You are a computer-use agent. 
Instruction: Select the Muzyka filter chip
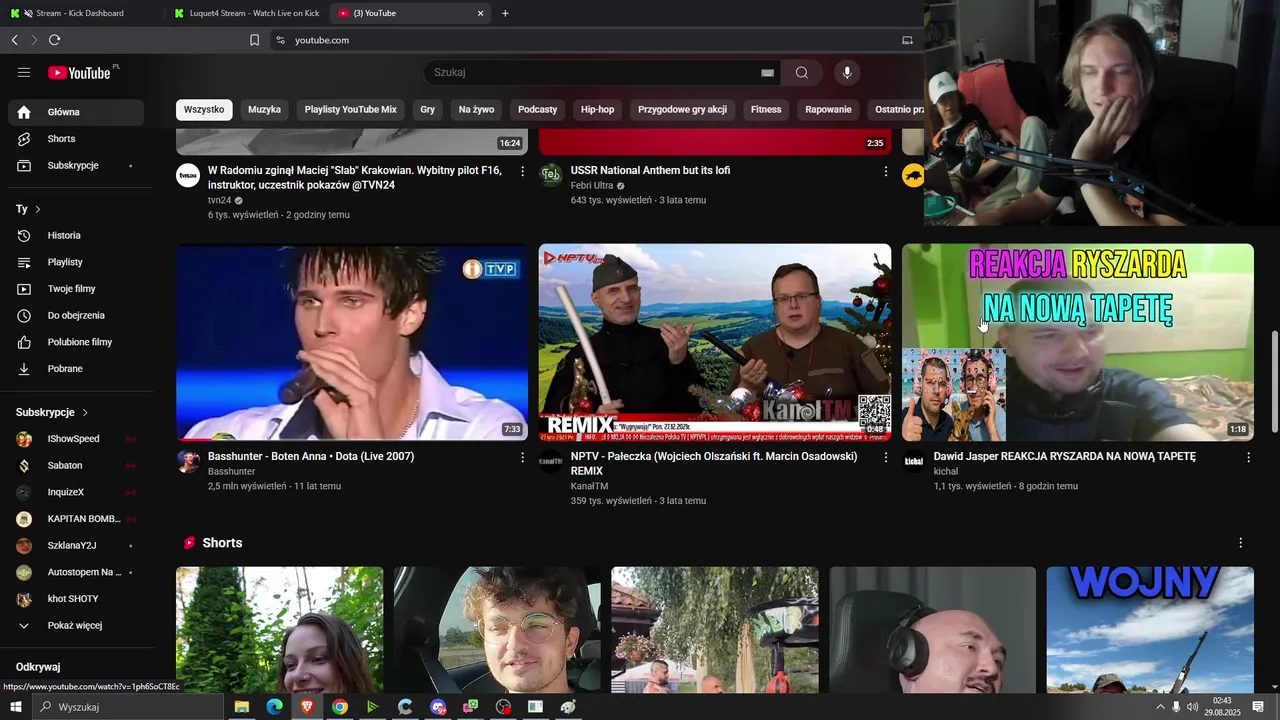[x=264, y=110]
